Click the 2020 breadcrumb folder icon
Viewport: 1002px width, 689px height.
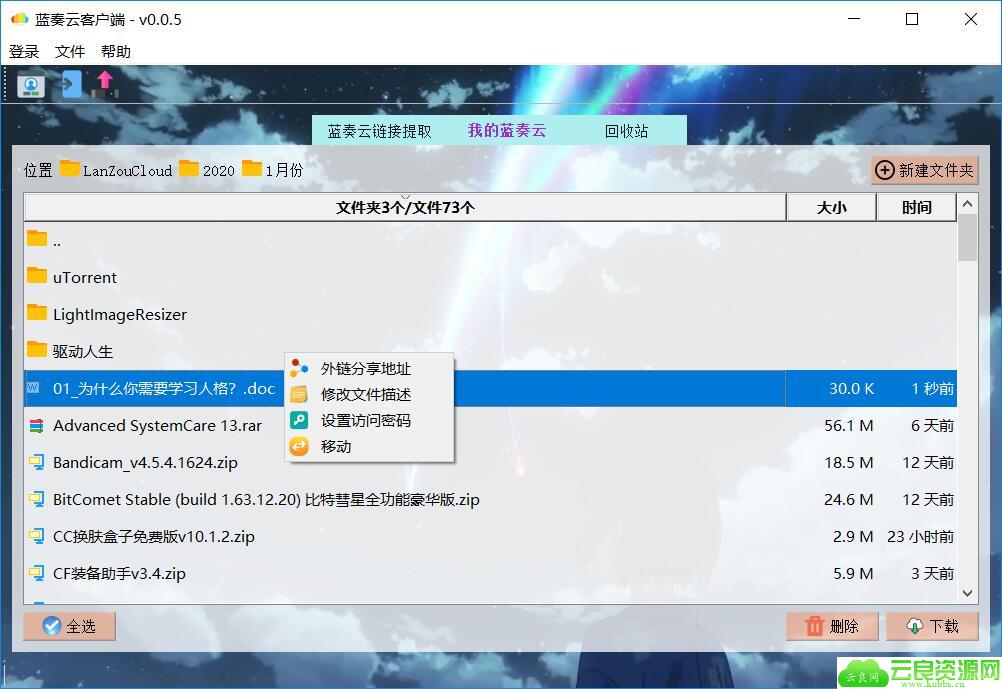pyautogui.click(x=189, y=169)
